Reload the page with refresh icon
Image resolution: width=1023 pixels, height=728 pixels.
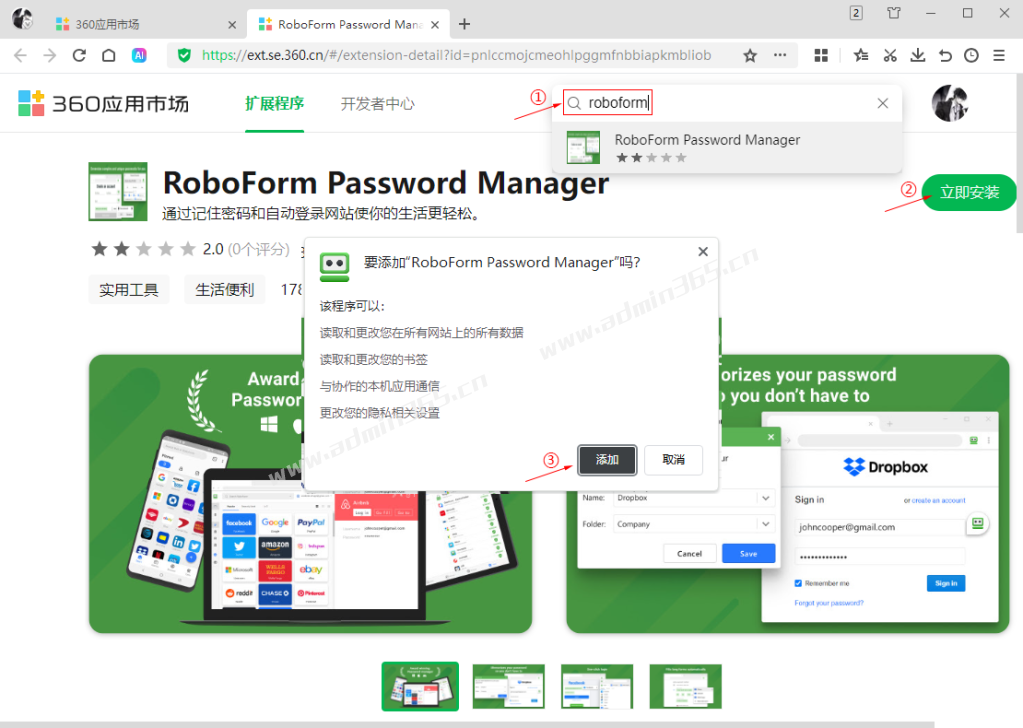point(80,55)
